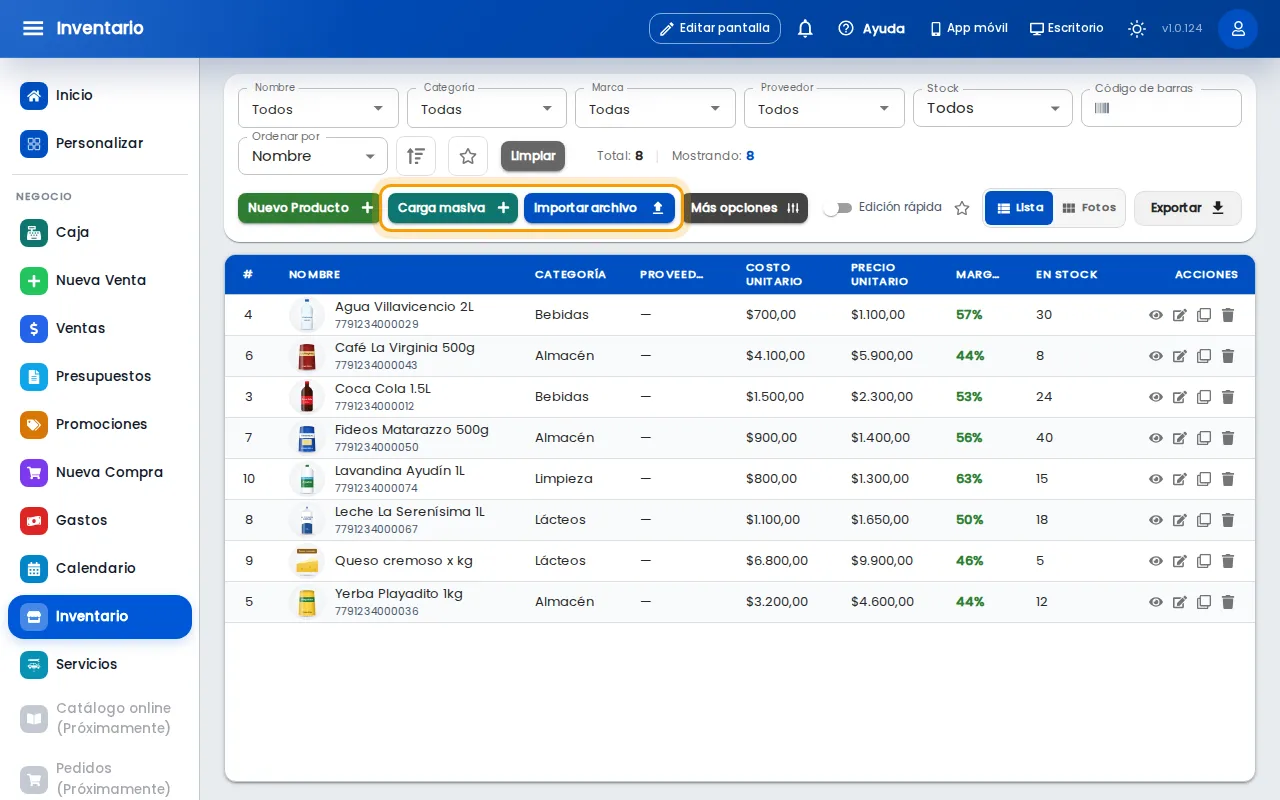This screenshot has height=800, width=1280.
Task: Click the Nuevo Producto button
Action: pos(310,208)
